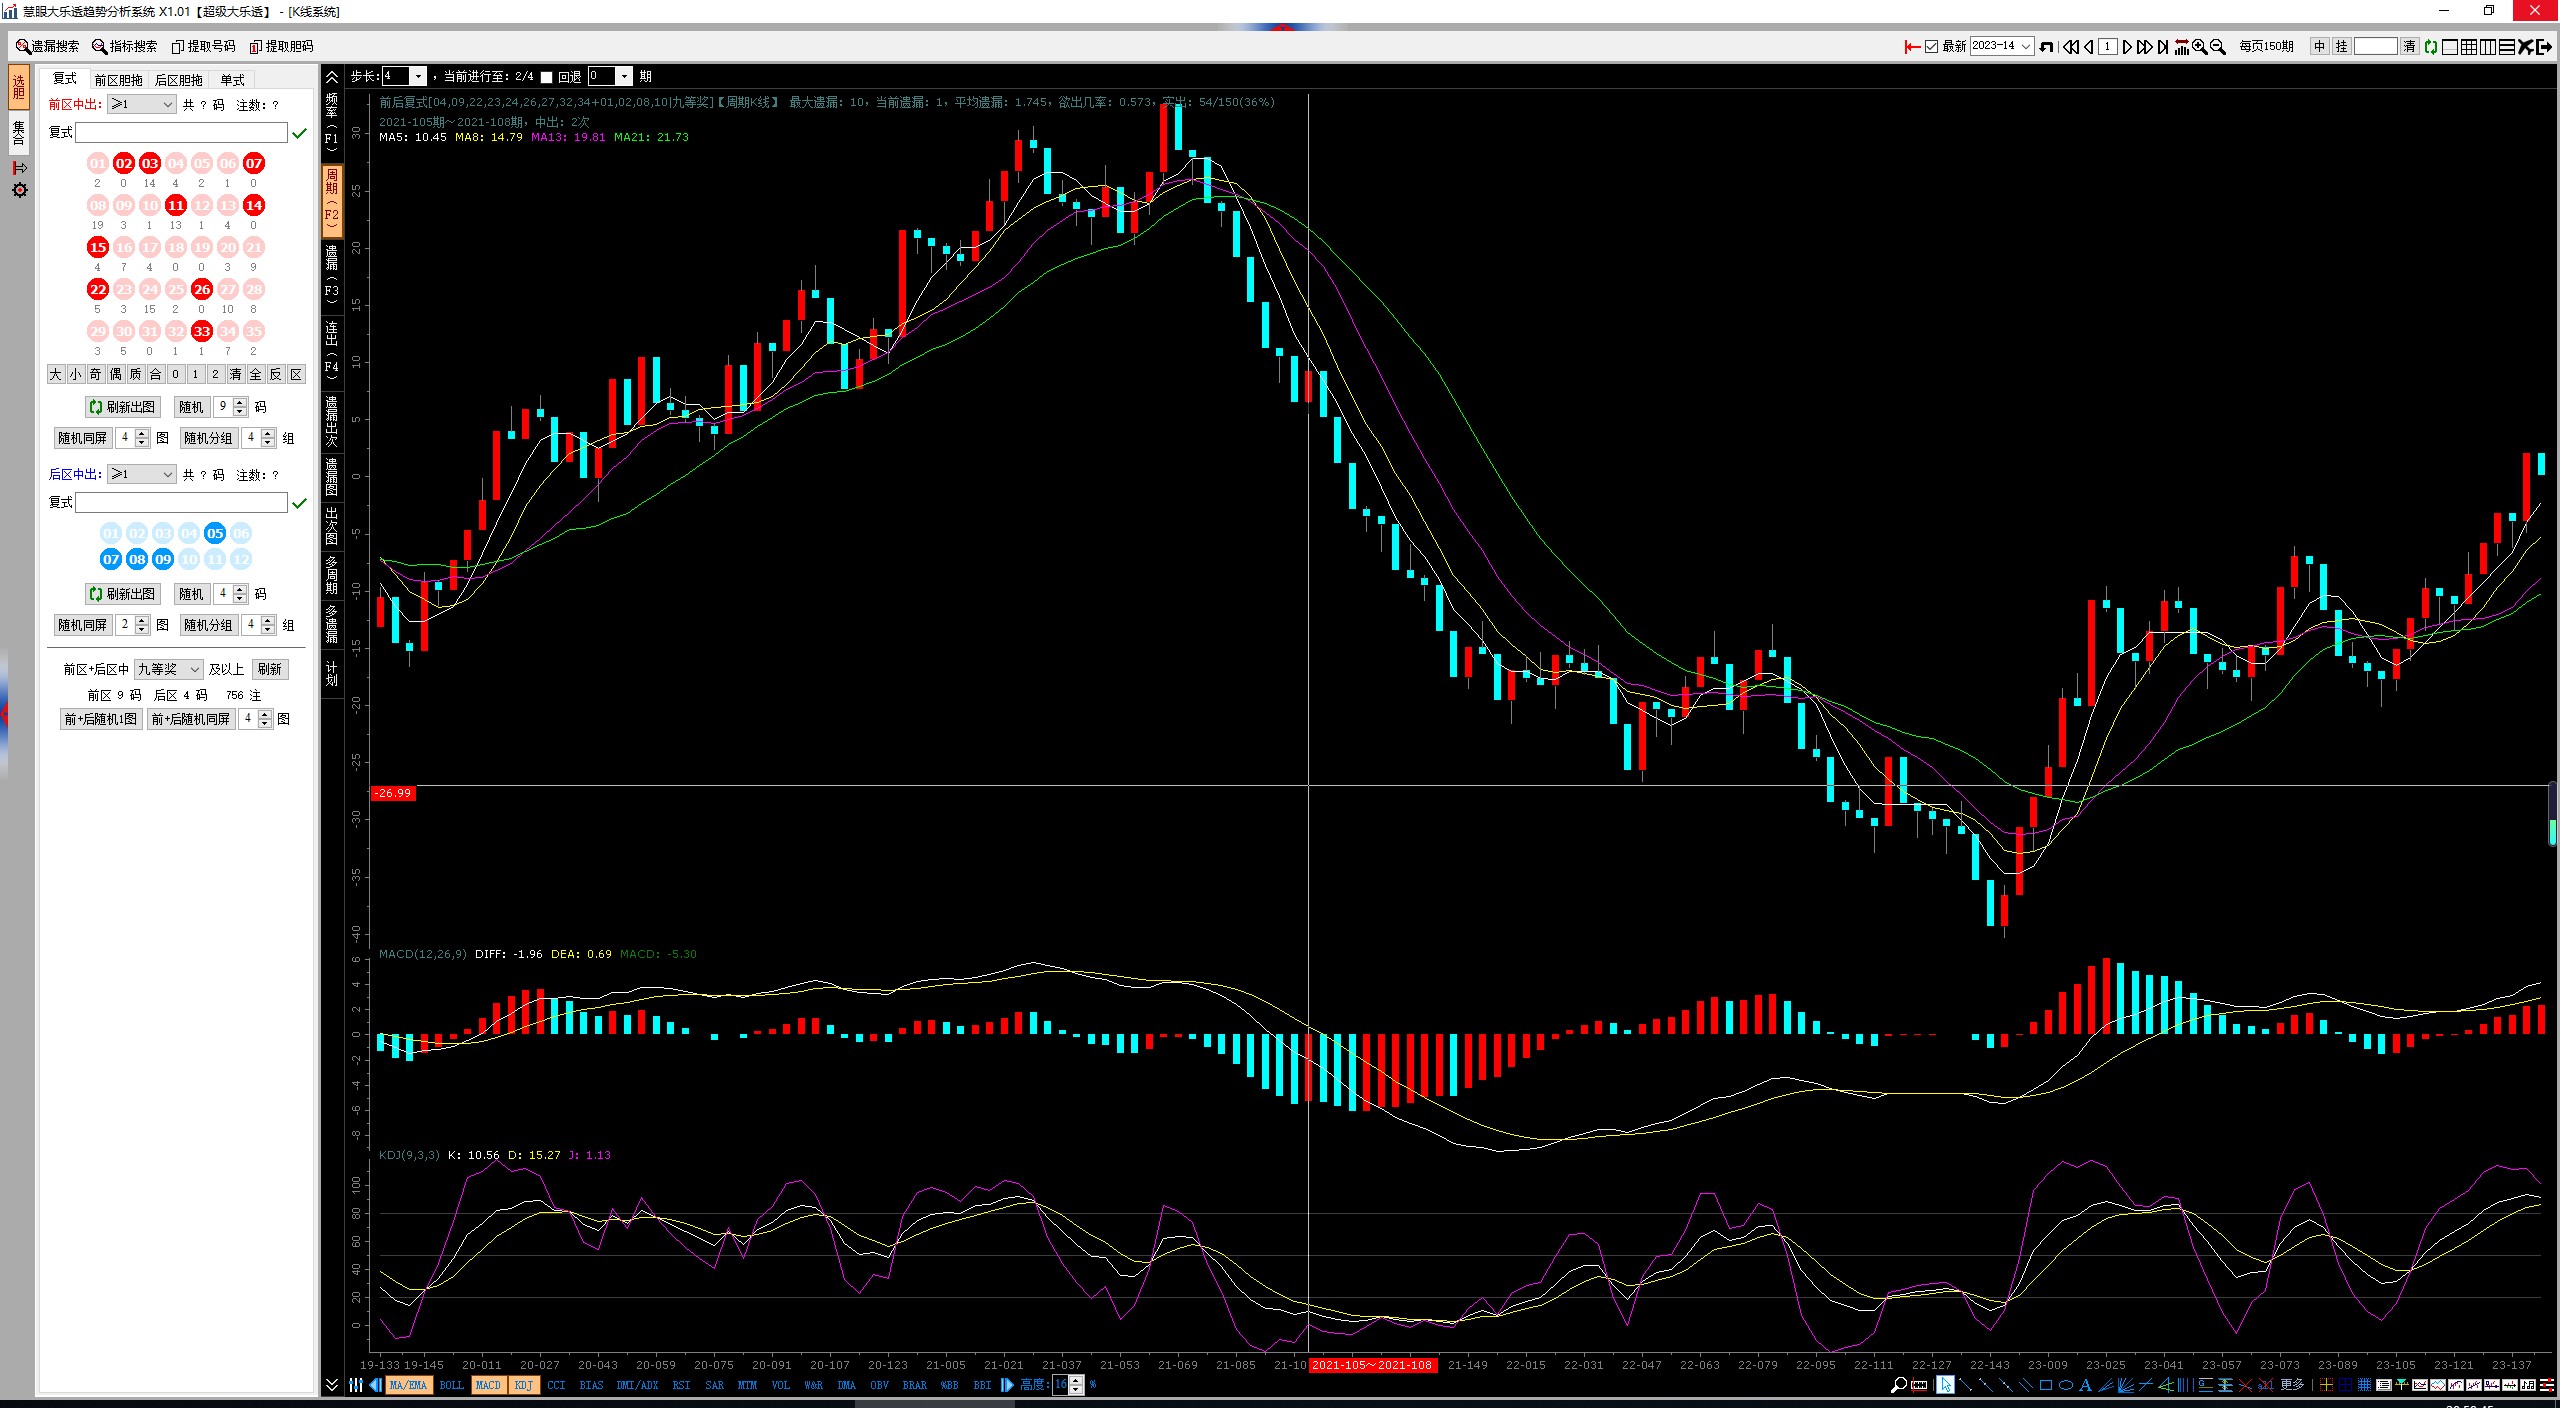Increase the 高度 height stepper
Image resolution: width=2560 pixels, height=1408 pixels.
coord(1076,1380)
